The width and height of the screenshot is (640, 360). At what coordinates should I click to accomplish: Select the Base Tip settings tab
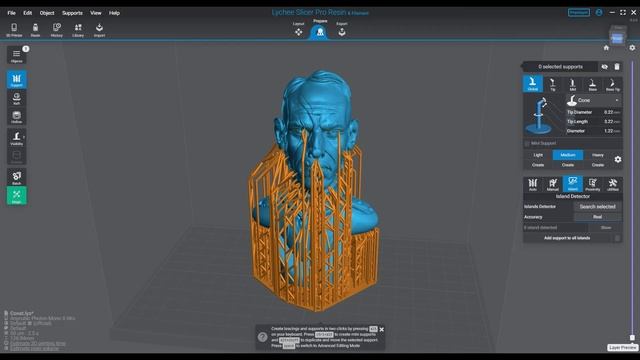pos(613,84)
